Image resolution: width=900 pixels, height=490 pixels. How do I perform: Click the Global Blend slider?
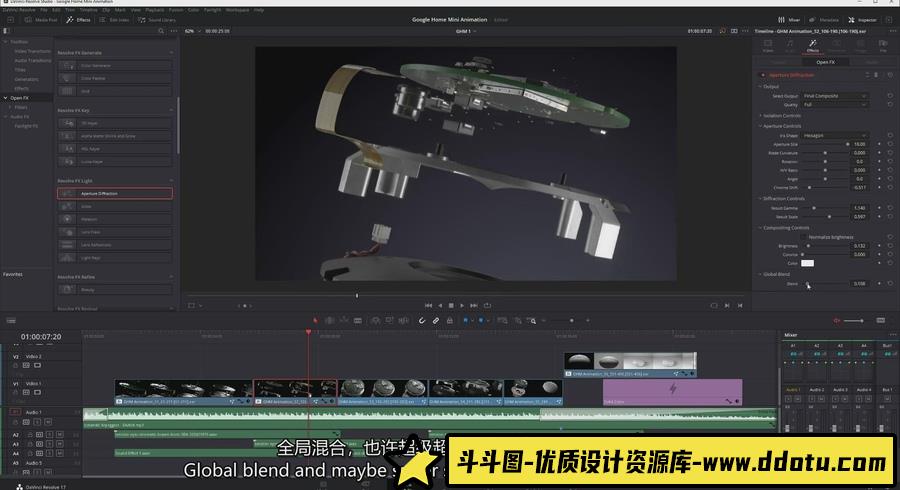pyautogui.click(x=825, y=283)
